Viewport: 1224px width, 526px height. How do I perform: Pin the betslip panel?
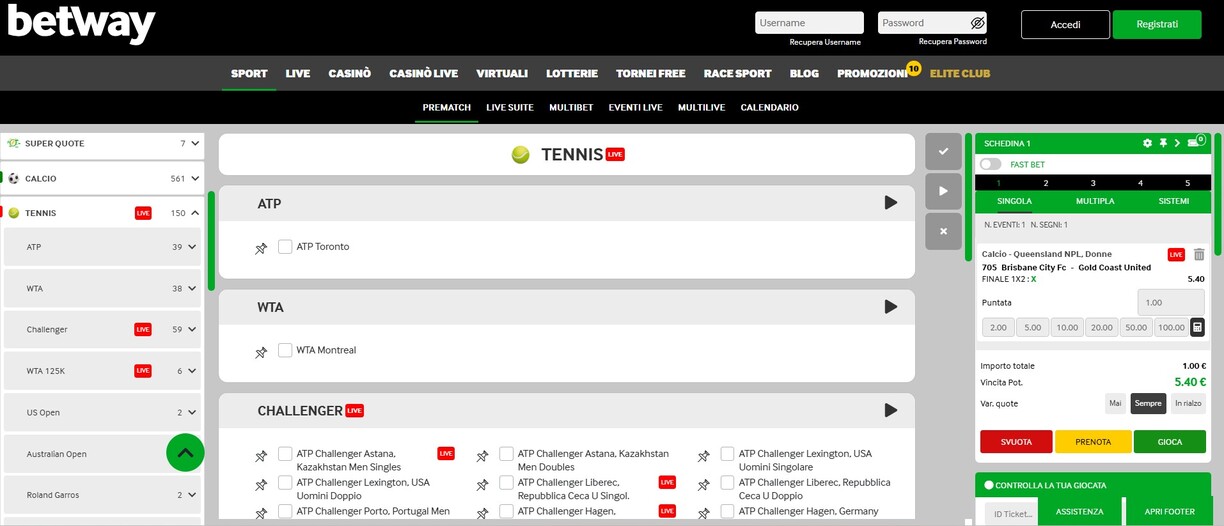coord(1163,143)
